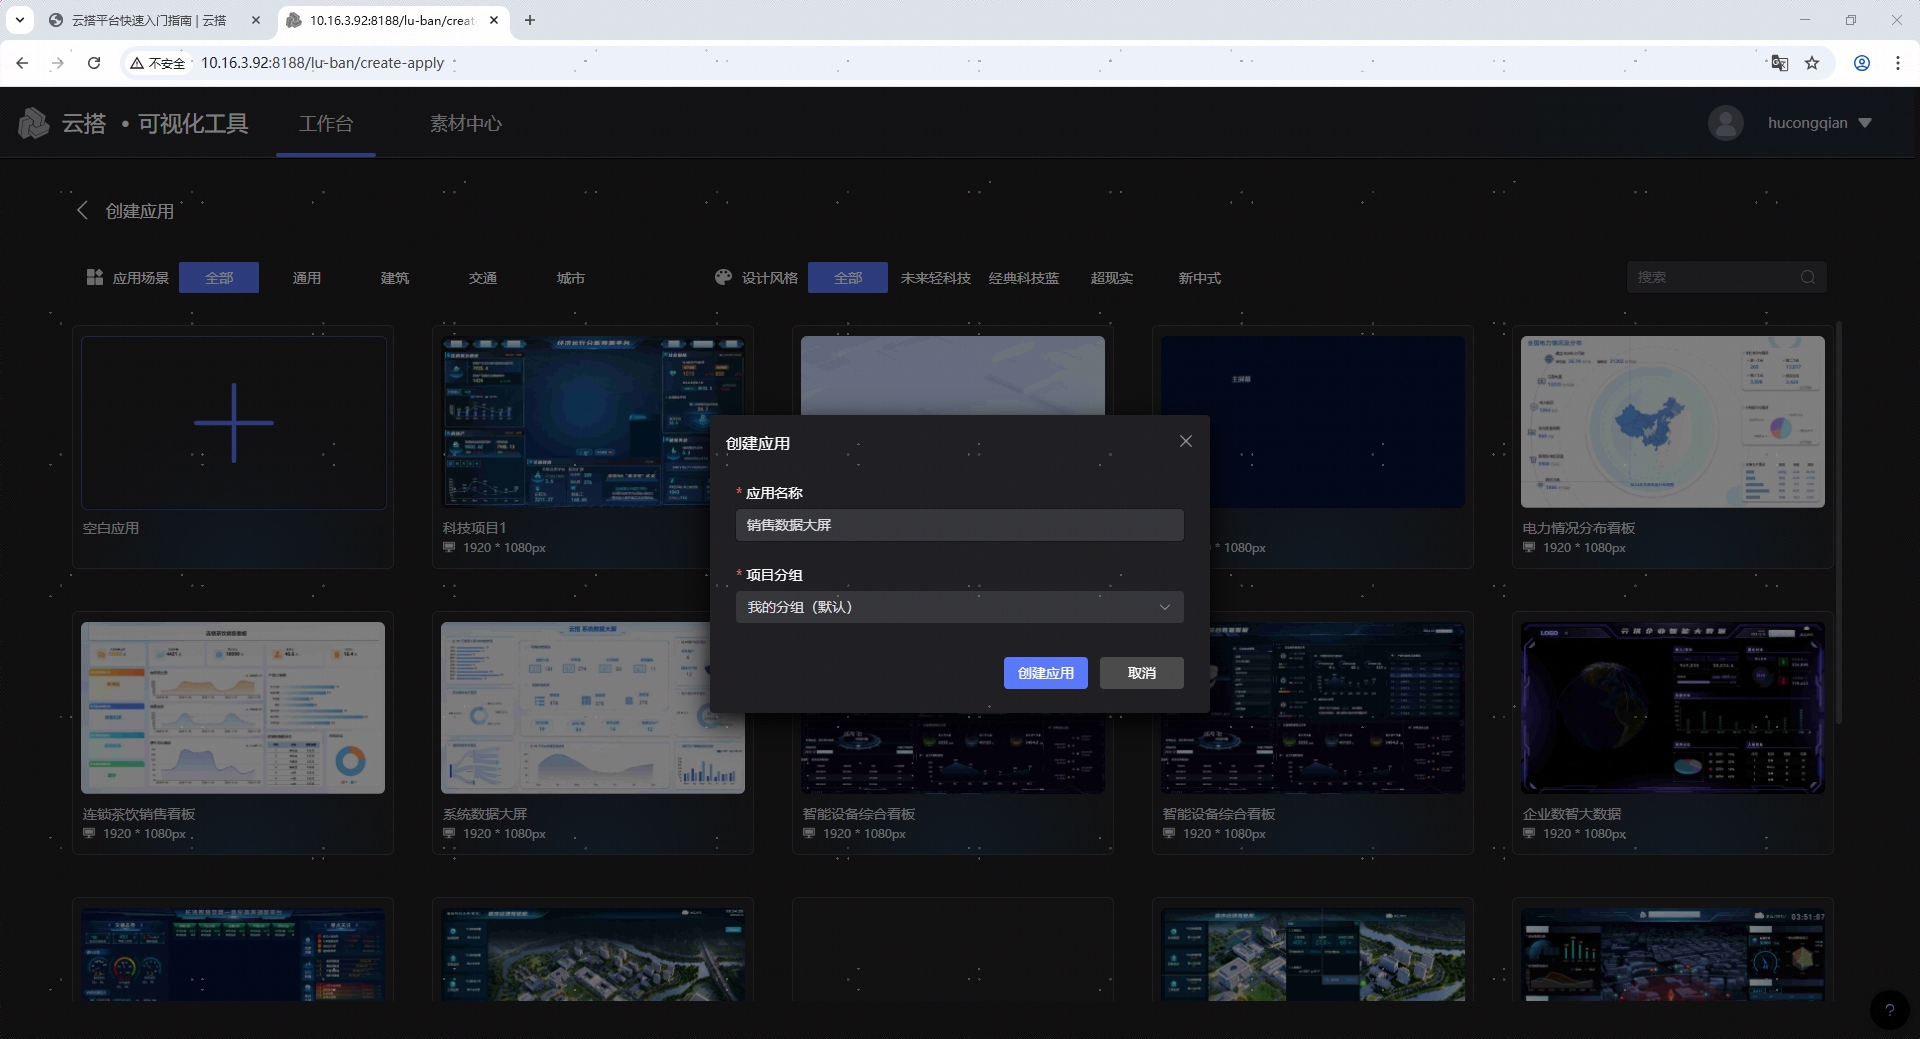Filter scenes by 通用
Viewport: 1920px width, 1039px height.
click(307, 278)
